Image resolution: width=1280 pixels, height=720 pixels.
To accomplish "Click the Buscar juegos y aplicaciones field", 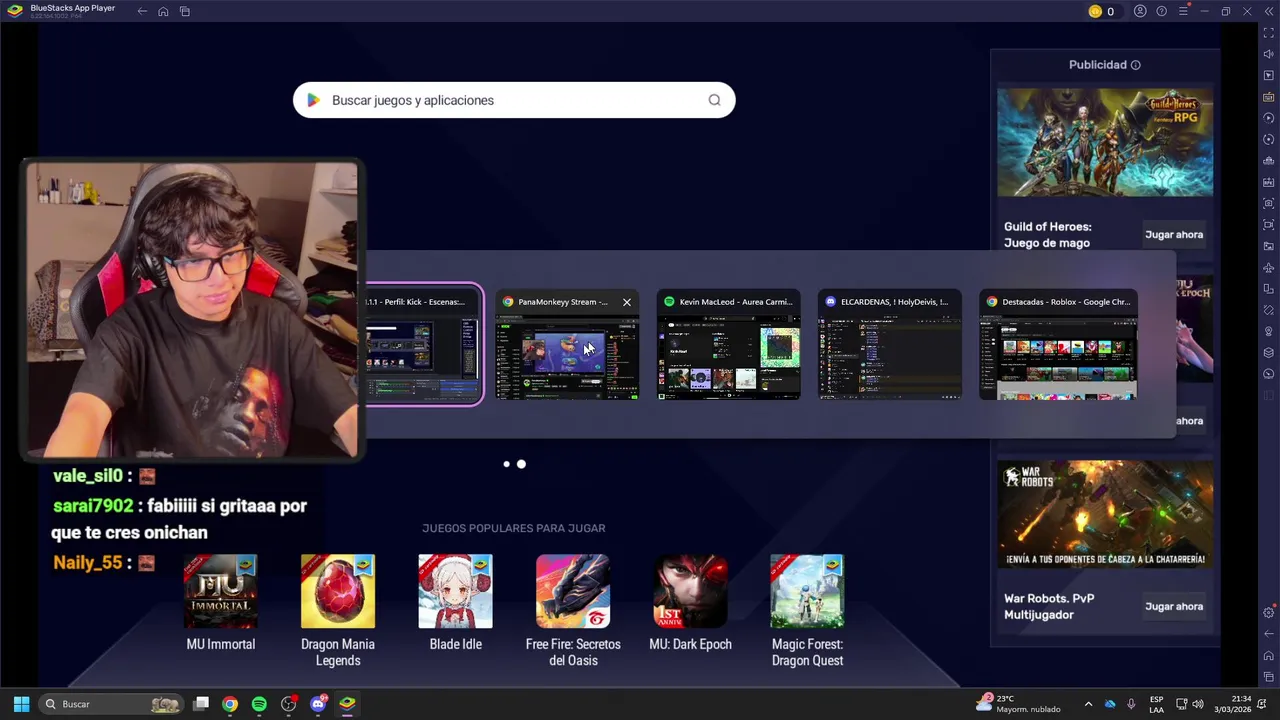I will pyautogui.click(x=514, y=100).
